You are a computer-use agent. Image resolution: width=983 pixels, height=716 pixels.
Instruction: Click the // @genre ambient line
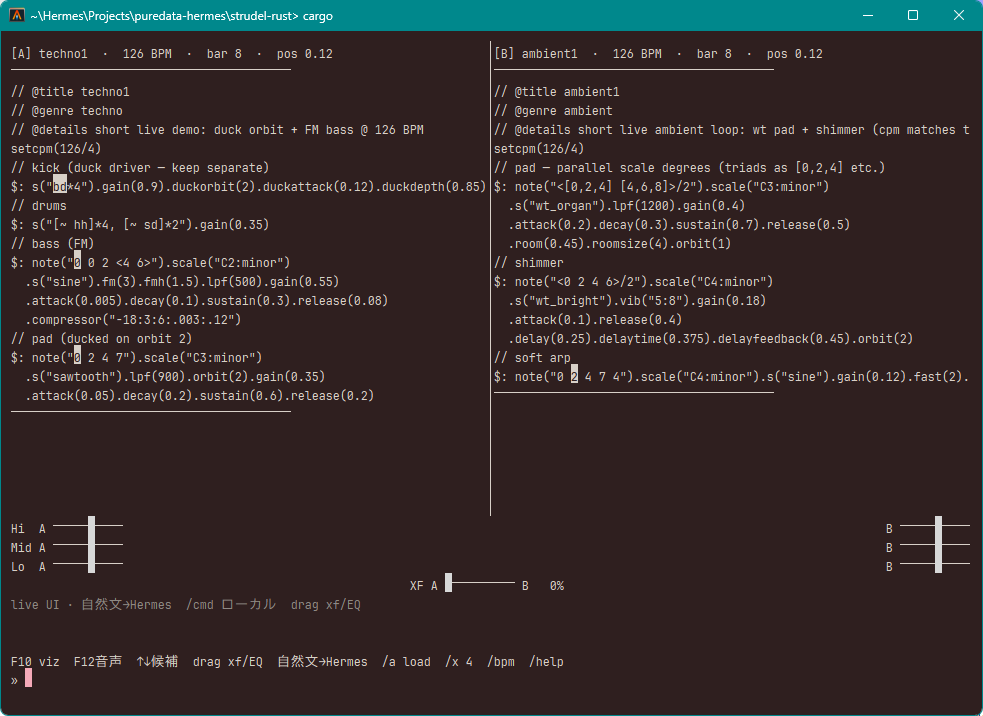point(553,111)
